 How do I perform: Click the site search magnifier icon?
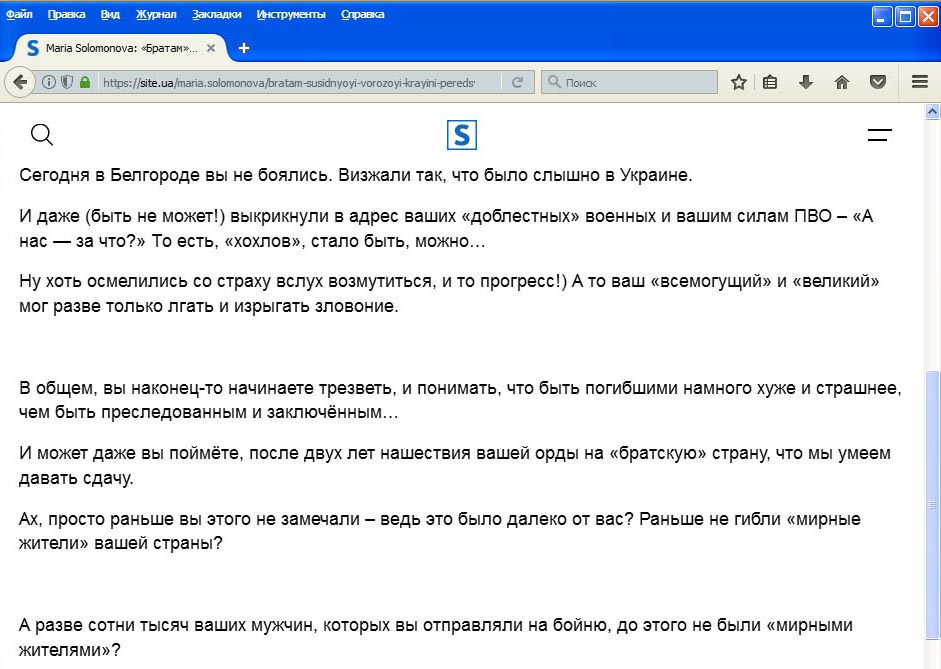[x=41, y=135]
